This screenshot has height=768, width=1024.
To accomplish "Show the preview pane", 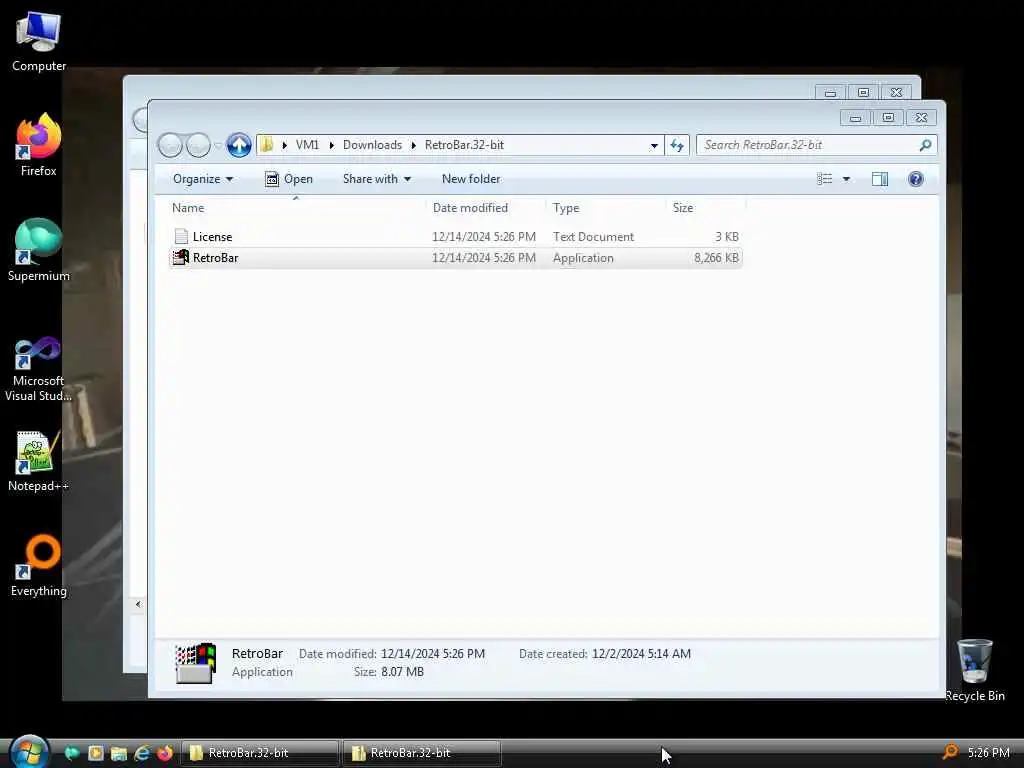I will pos(880,179).
